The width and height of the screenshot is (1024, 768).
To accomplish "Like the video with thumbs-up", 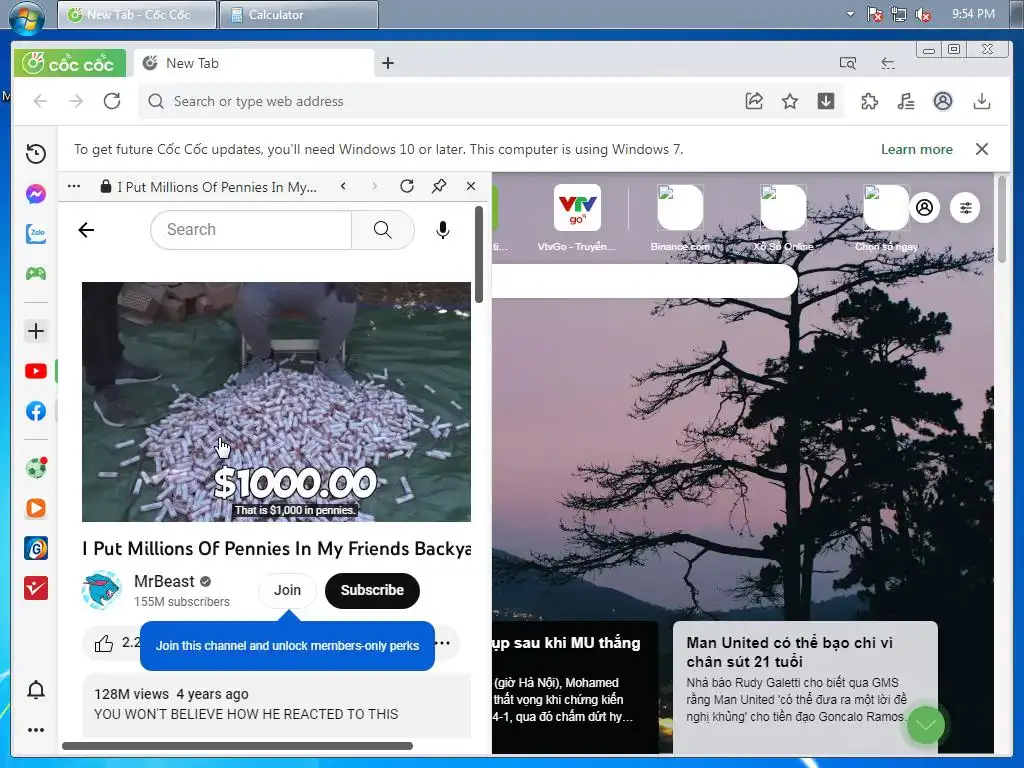I will pos(104,644).
